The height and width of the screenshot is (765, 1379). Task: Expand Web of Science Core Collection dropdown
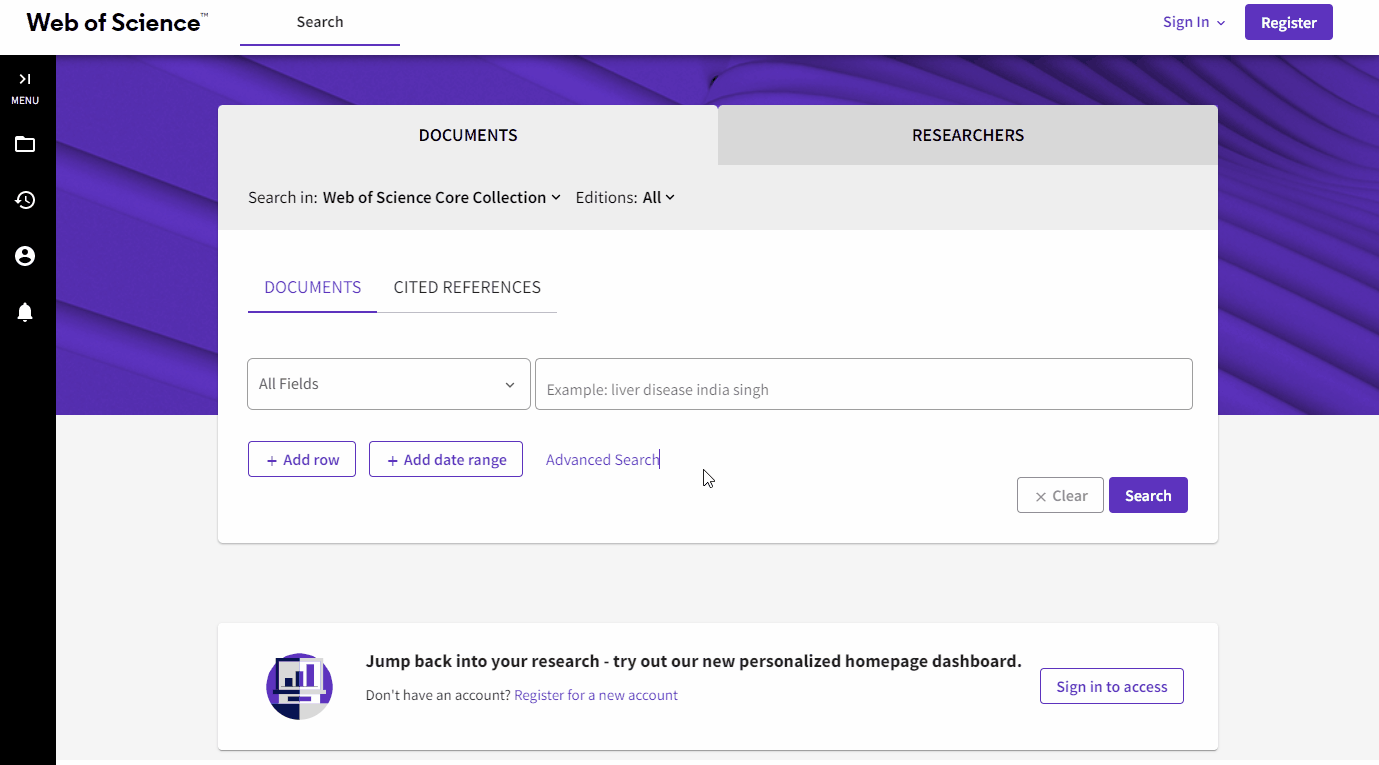pos(441,197)
